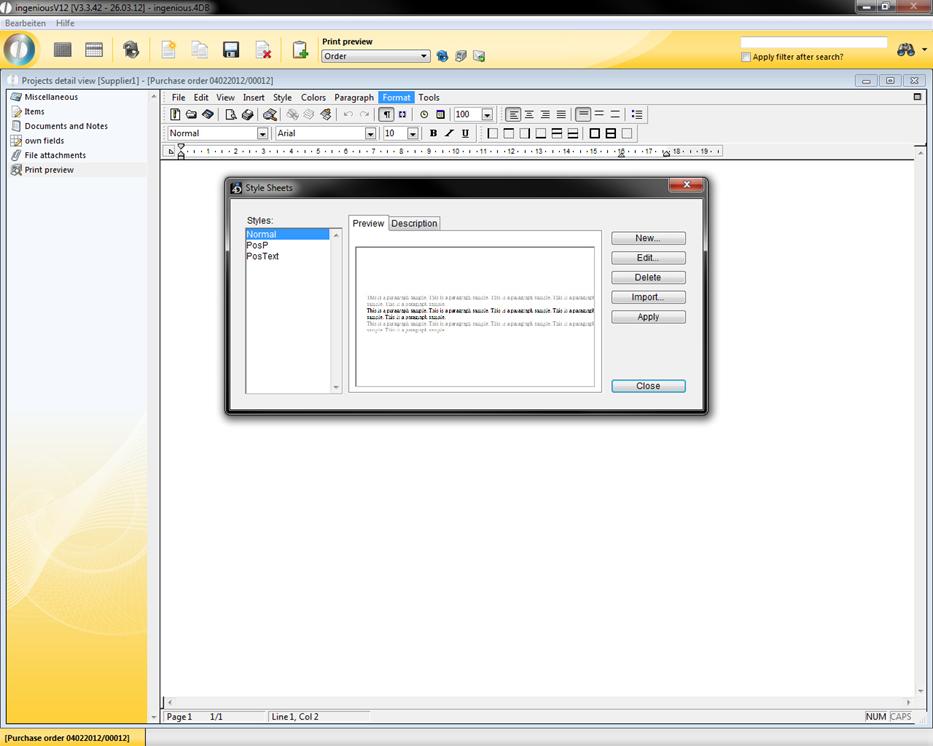The height and width of the screenshot is (746, 933).
Task: Toggle the bold formatting button
Action: (x=433, y=133)
